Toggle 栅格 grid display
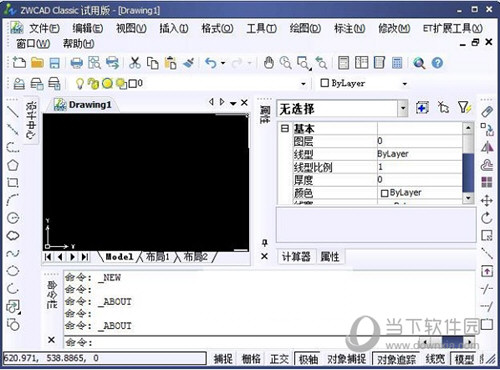500x370 pixels. 251,359
